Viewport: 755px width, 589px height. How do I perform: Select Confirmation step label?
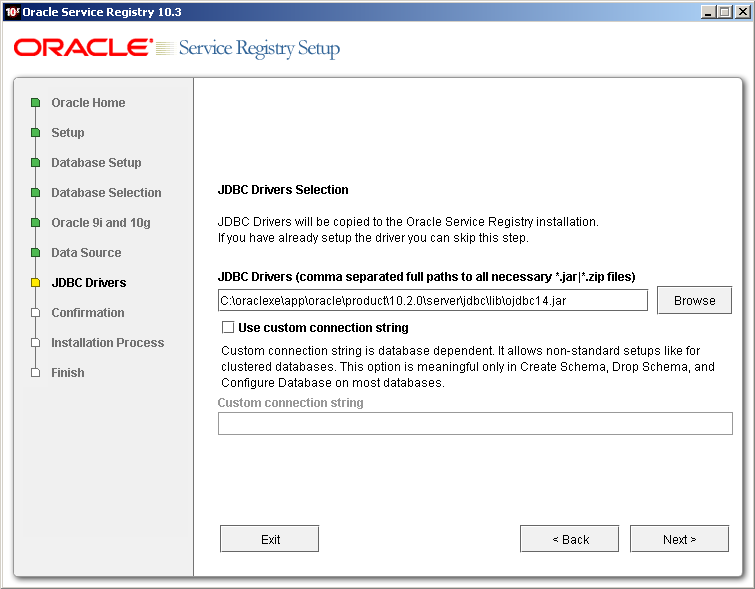click(88, 313)
